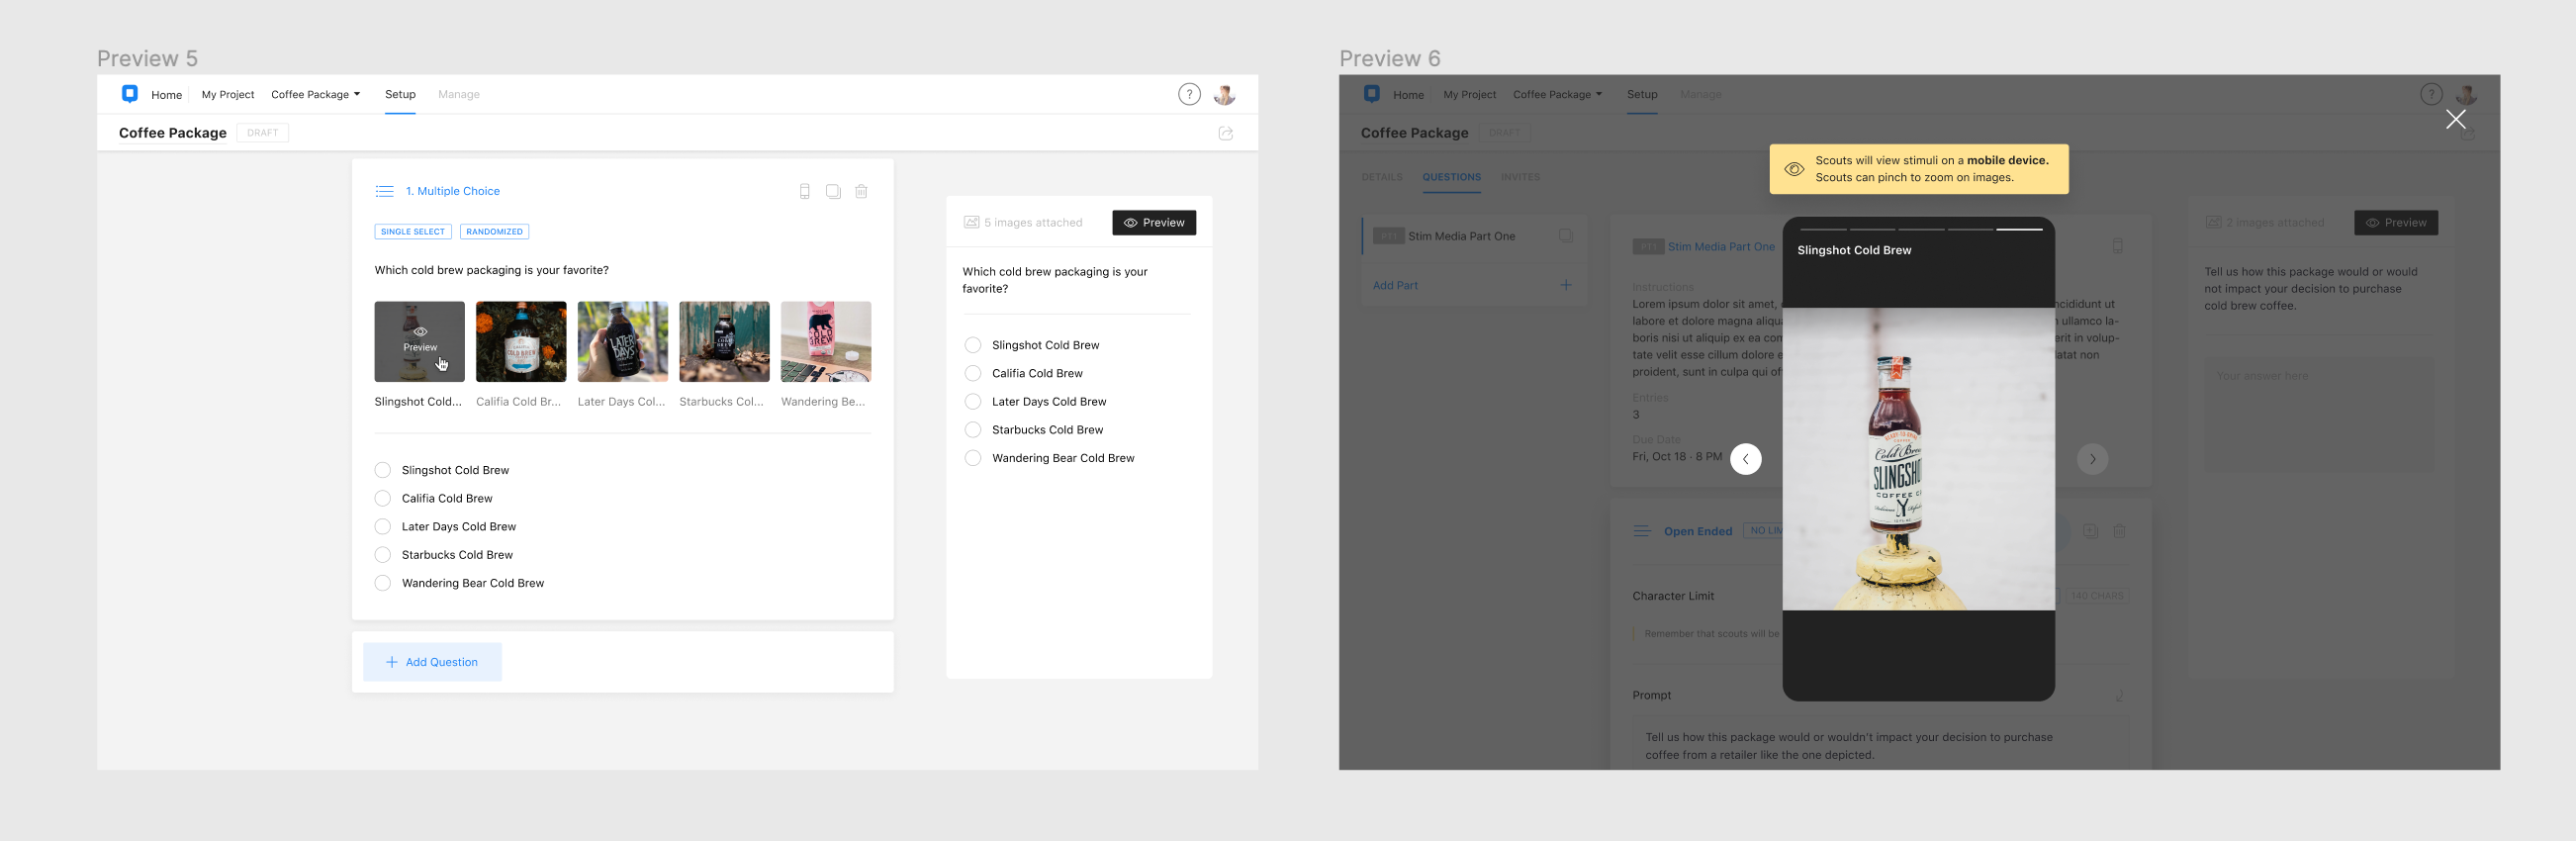Viewport: 2576px width, 841px height.
Task: Close the Preview 6 overlay with X
Action: (2456, 119)
